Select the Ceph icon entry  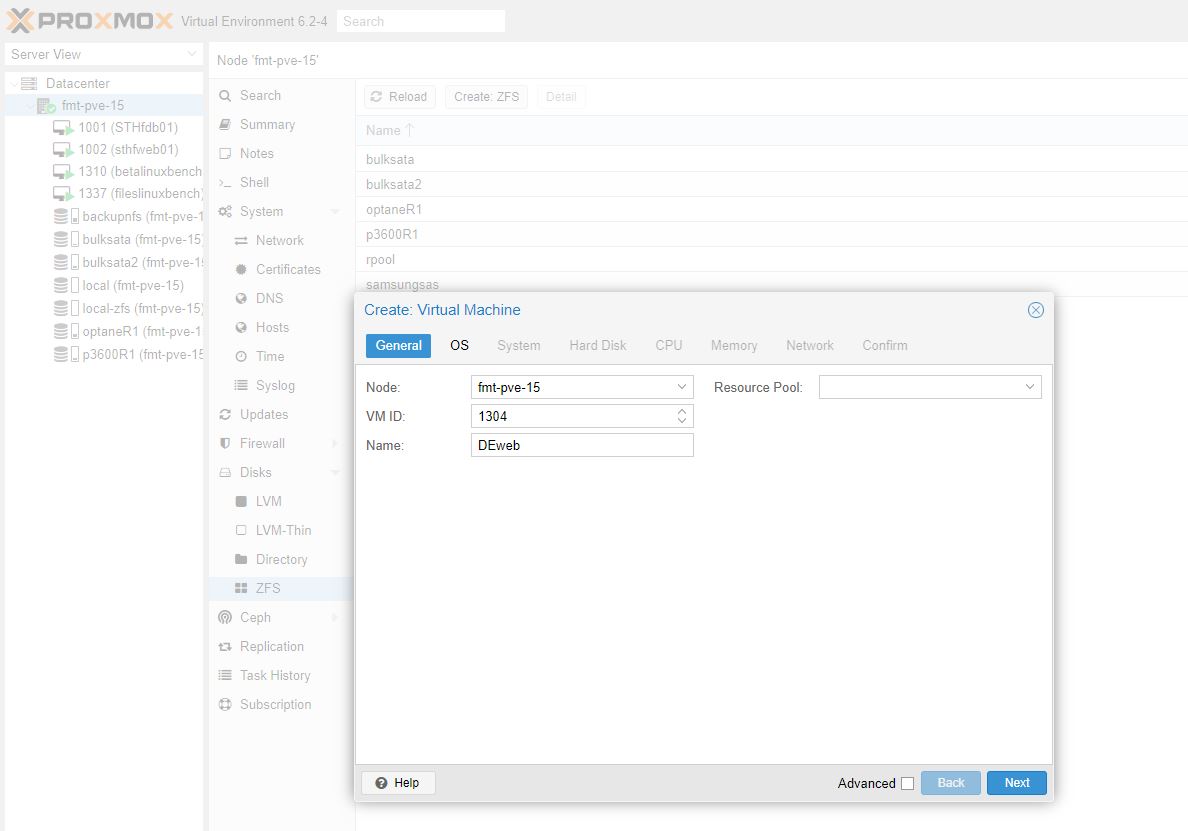coord(226,618)
